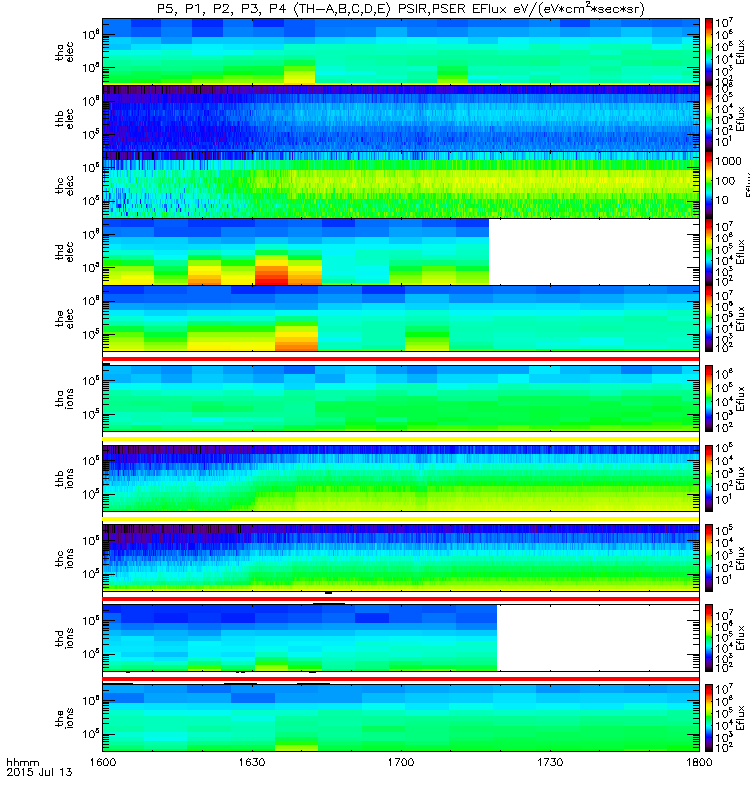Click the thb ions Eflux color bar
750x800 pixels.
[x=709, y=478]
